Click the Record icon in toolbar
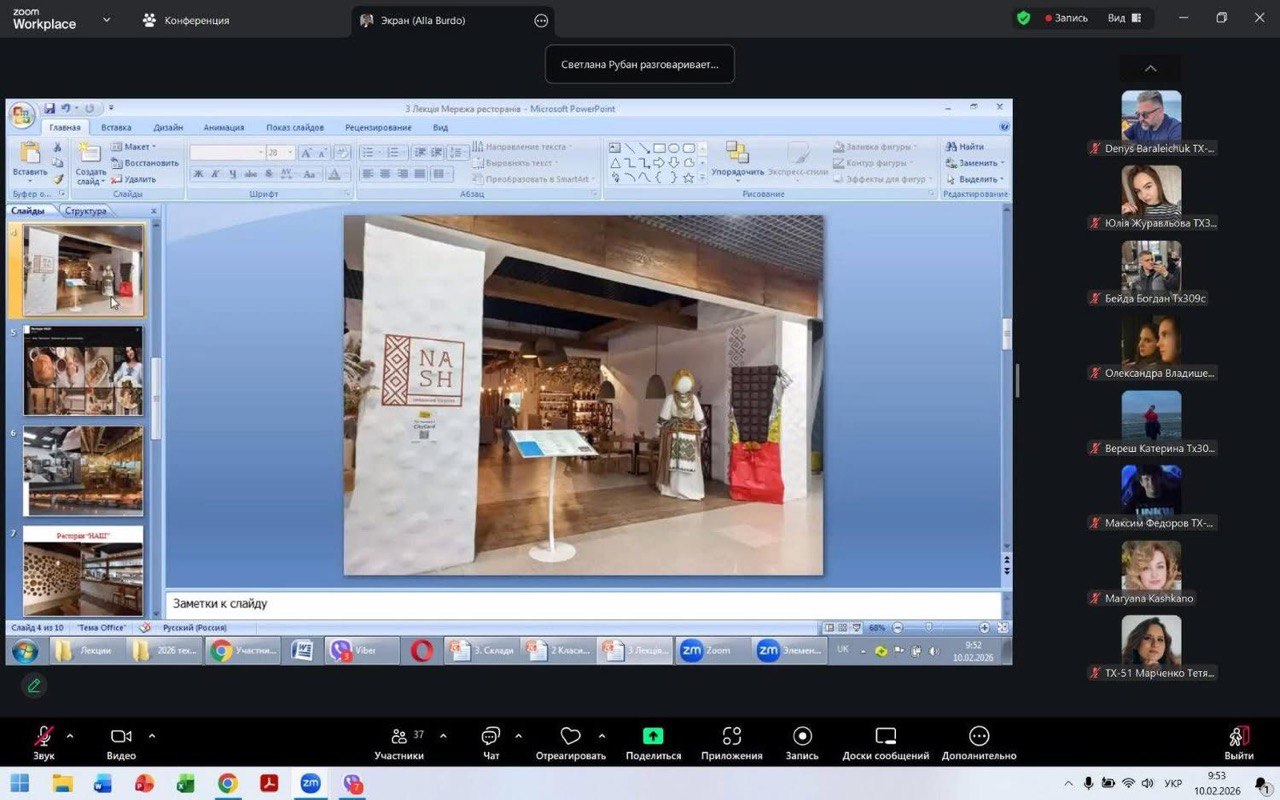Viewport: 1280px width, 800px height. click(x=801, y=737)
